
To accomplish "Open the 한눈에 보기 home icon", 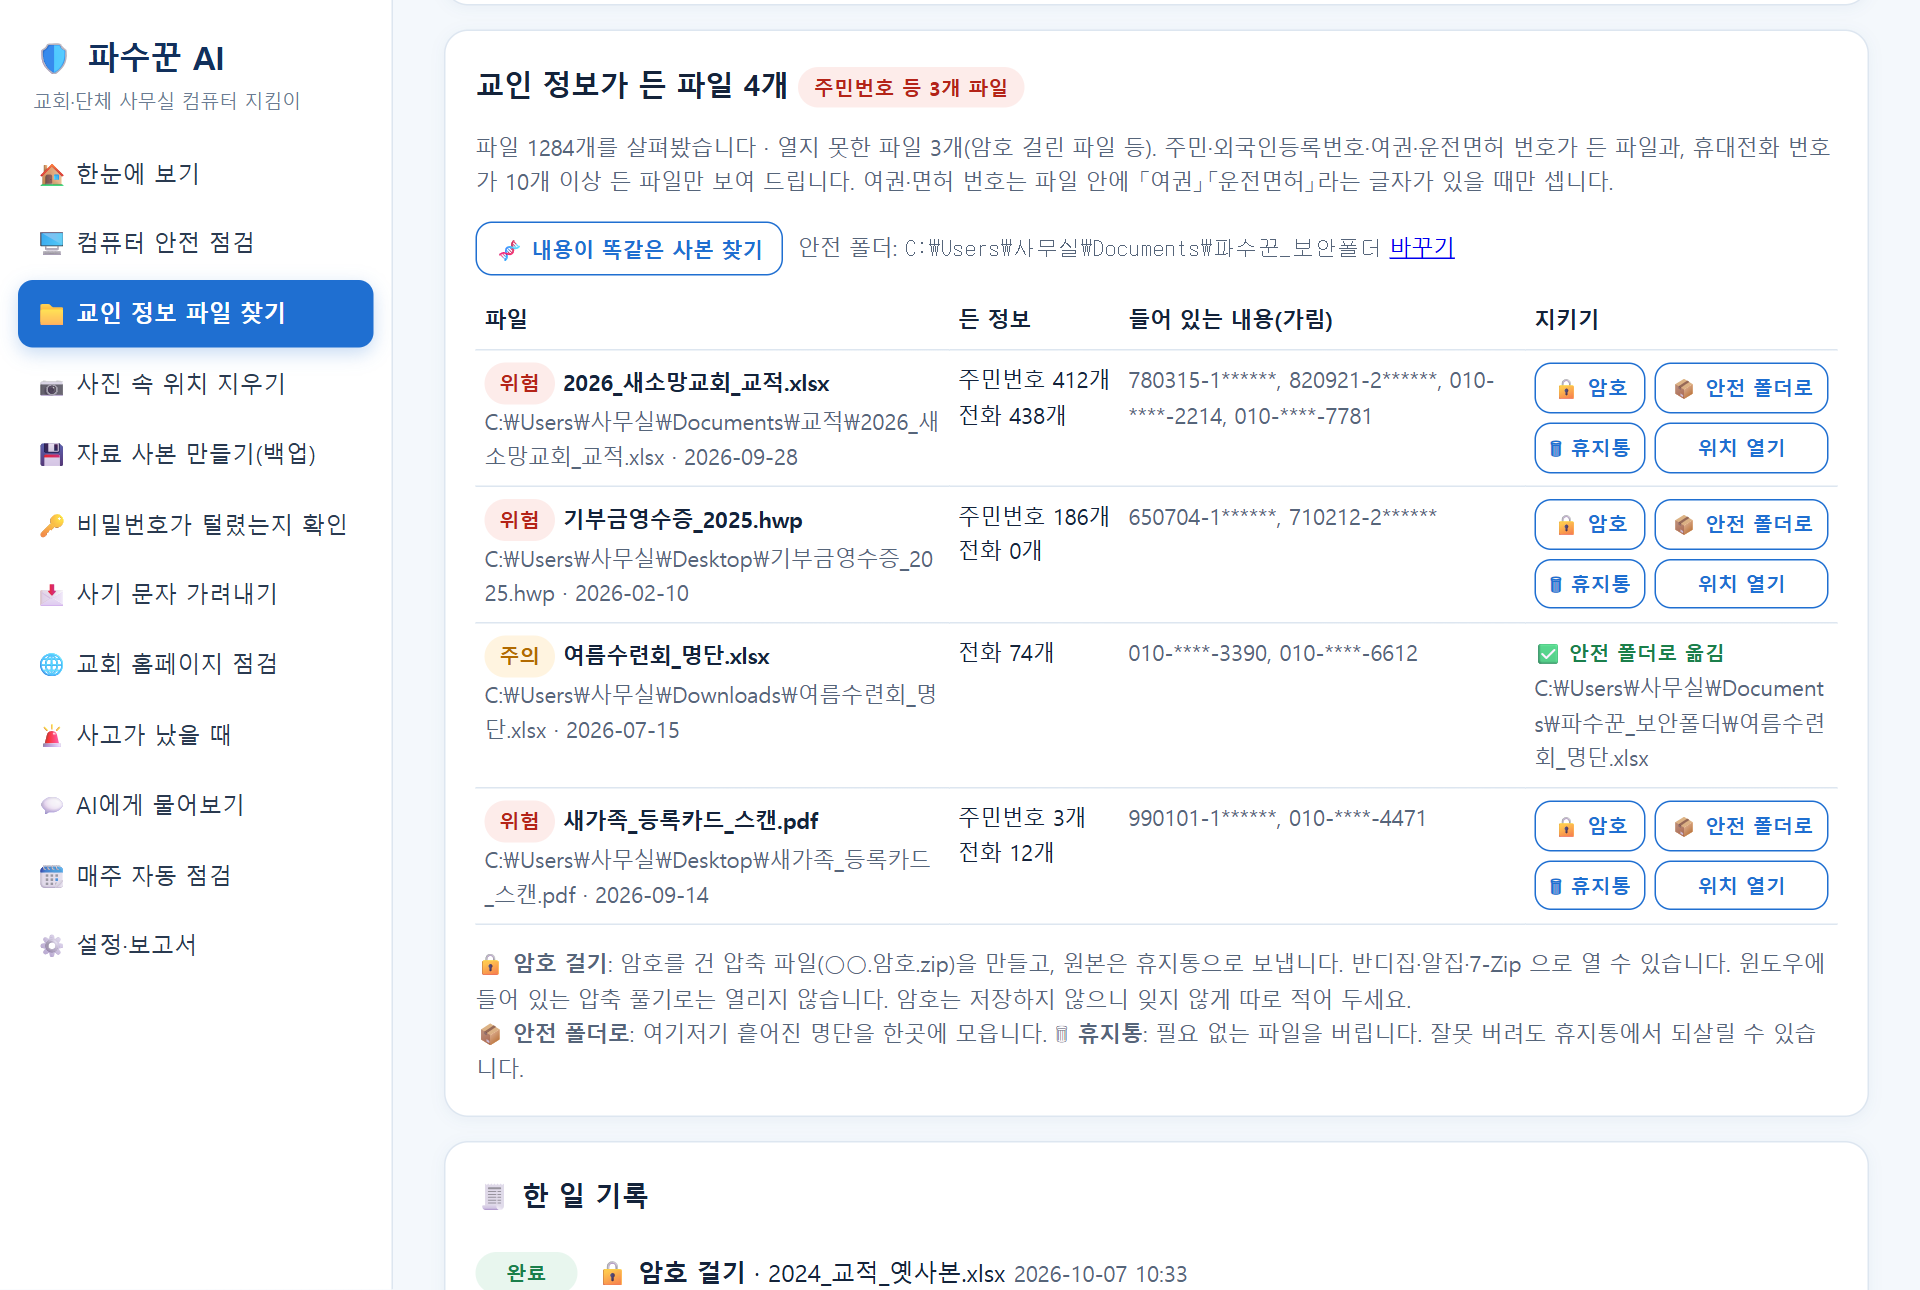I will (x=51, y=174).
